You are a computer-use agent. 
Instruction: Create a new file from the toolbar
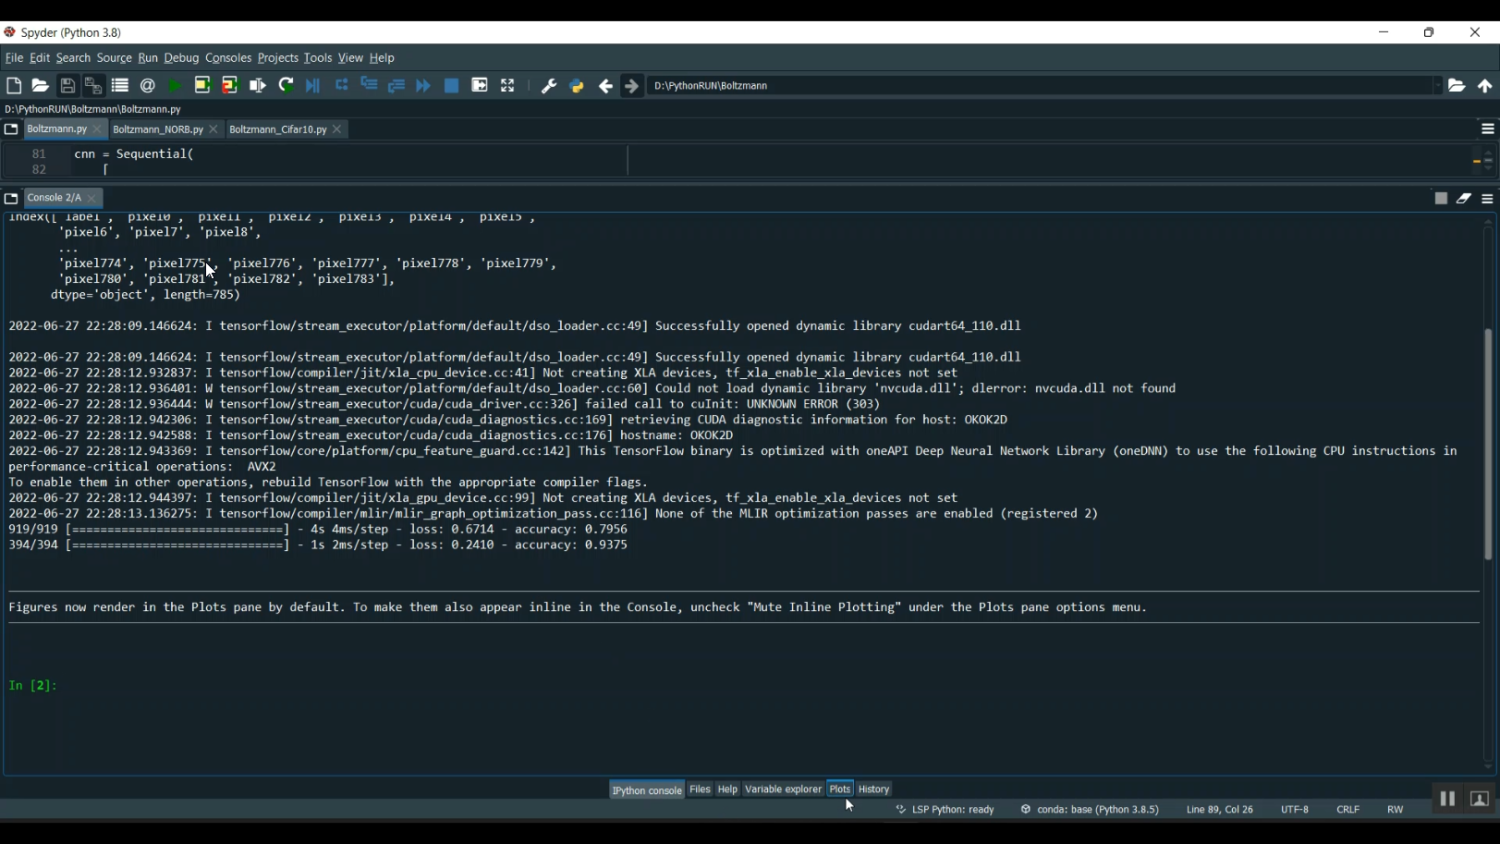point(14,86)
